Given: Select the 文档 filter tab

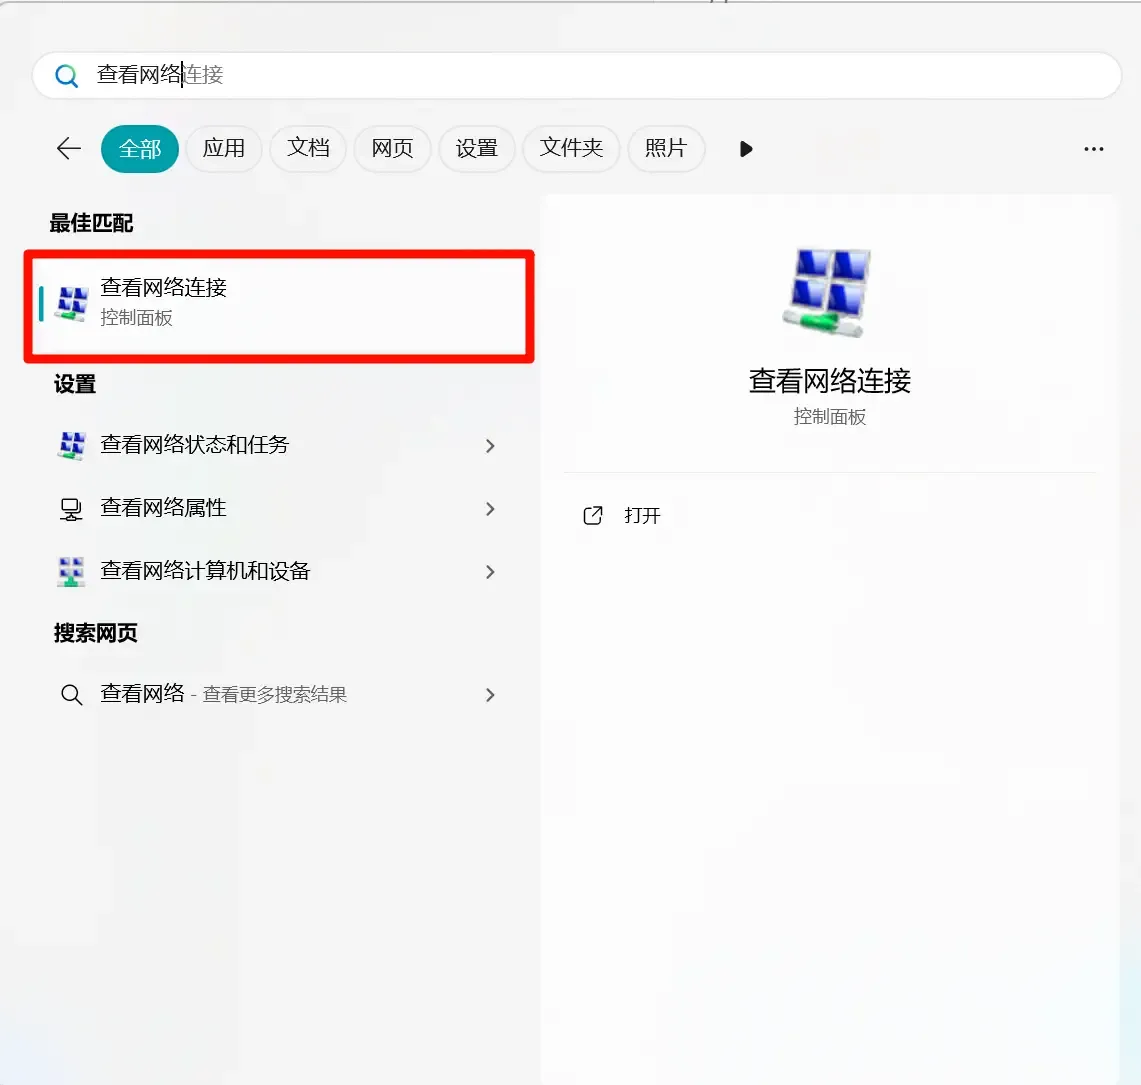Looking at the screenshot, I should pos(307,148).
